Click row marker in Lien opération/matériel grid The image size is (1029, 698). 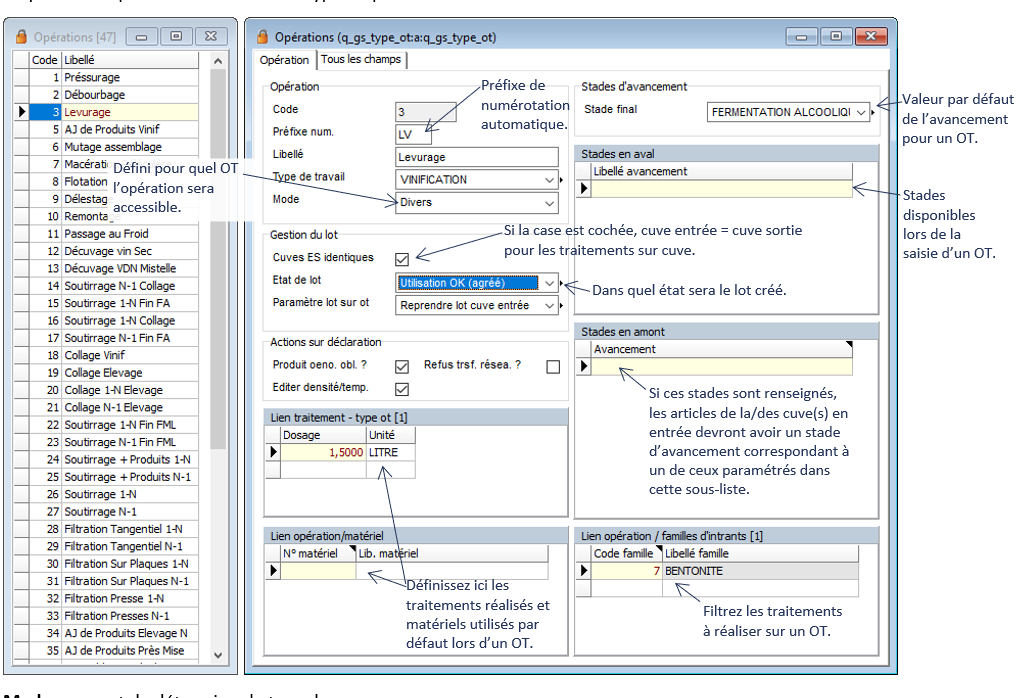click(x=273, y=570)
